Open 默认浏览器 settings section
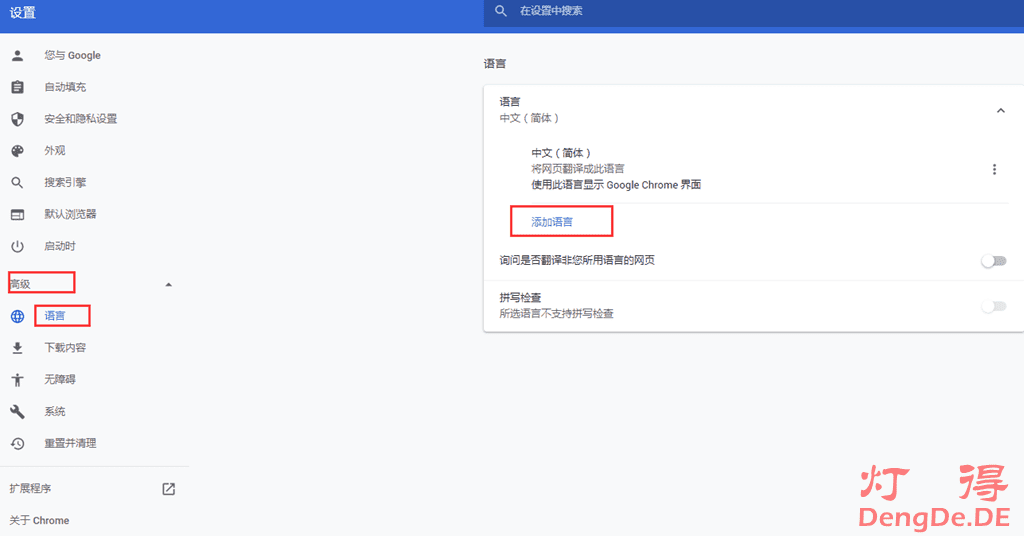1024x536 pixels. pos(70,214)
